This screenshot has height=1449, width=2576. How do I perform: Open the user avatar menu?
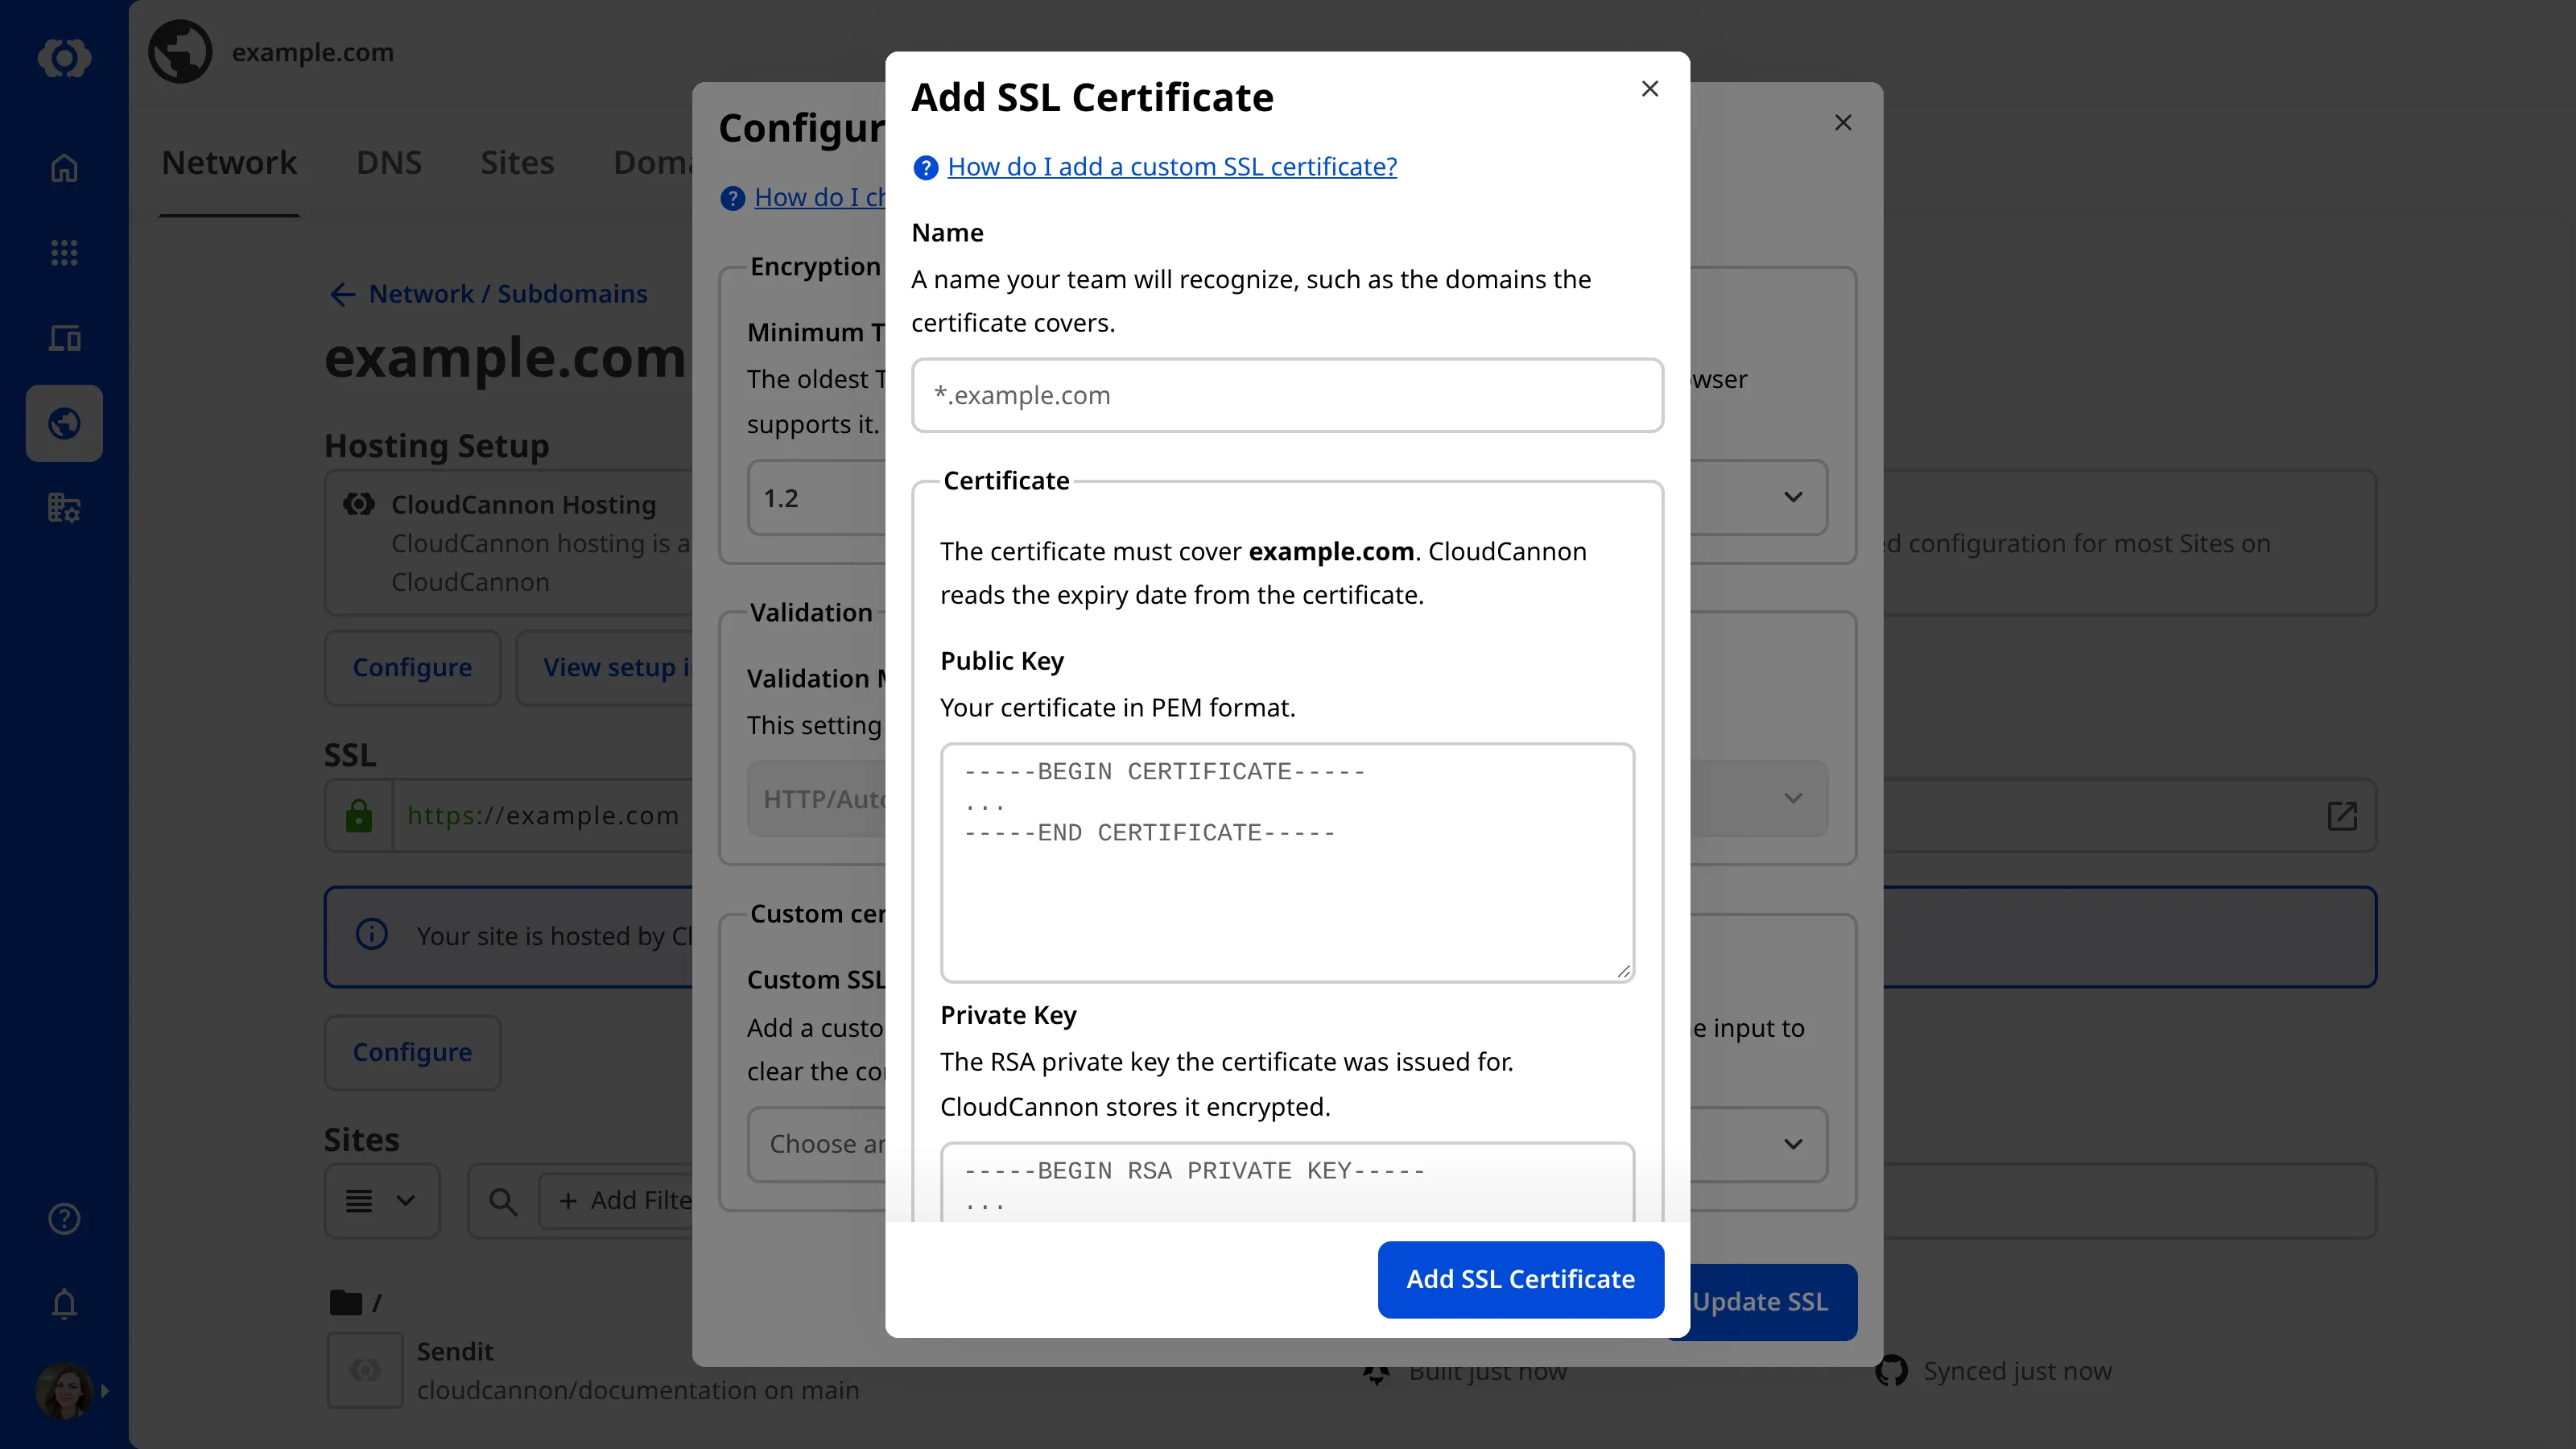[x=64, y=1390]
